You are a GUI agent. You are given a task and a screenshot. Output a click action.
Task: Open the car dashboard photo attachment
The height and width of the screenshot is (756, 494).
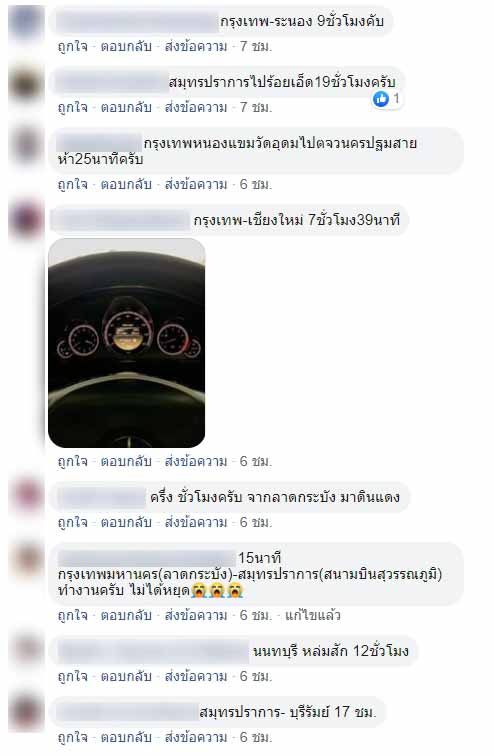127,343
